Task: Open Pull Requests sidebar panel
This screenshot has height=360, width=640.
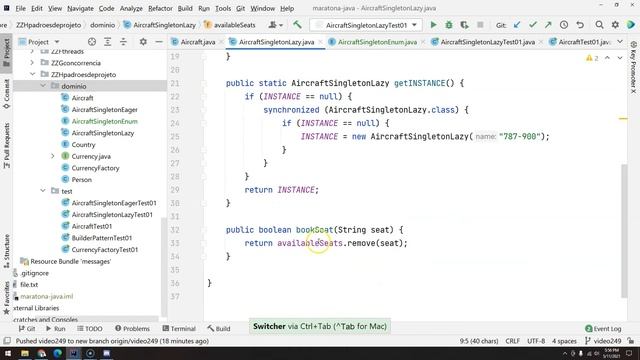Action: pos(6,146)
